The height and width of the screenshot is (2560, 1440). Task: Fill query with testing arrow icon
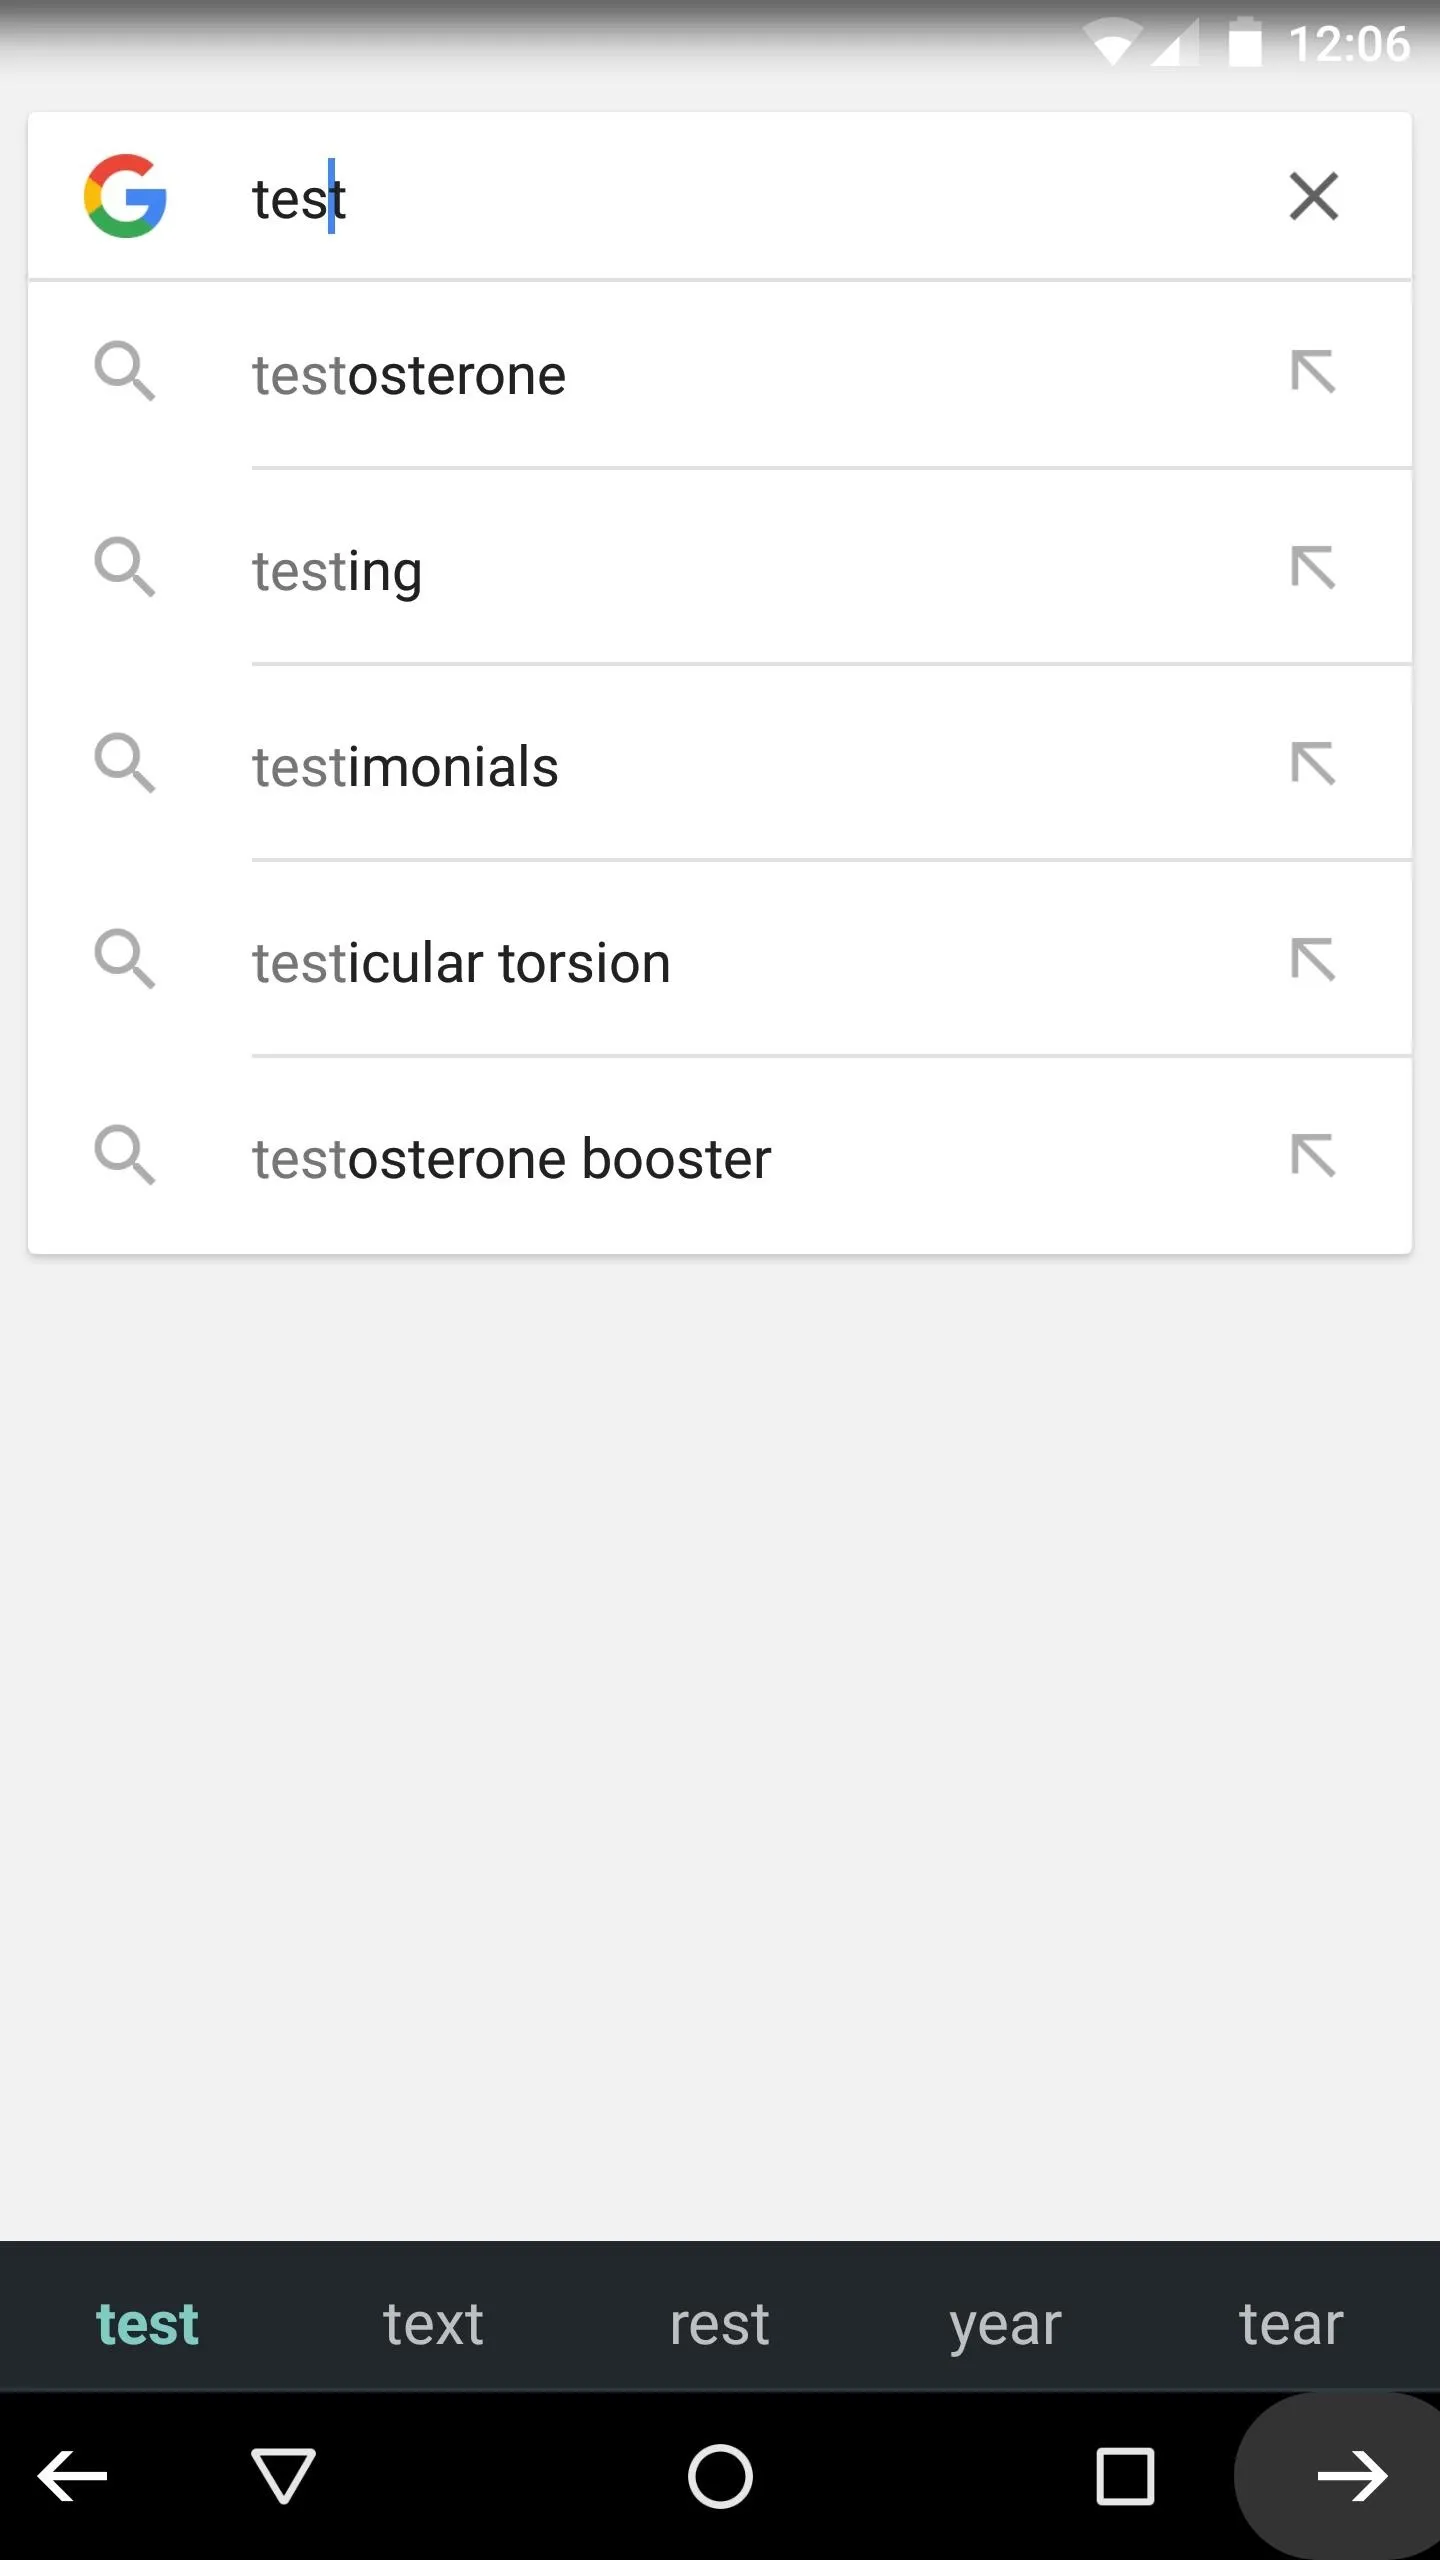[1313, 568]
